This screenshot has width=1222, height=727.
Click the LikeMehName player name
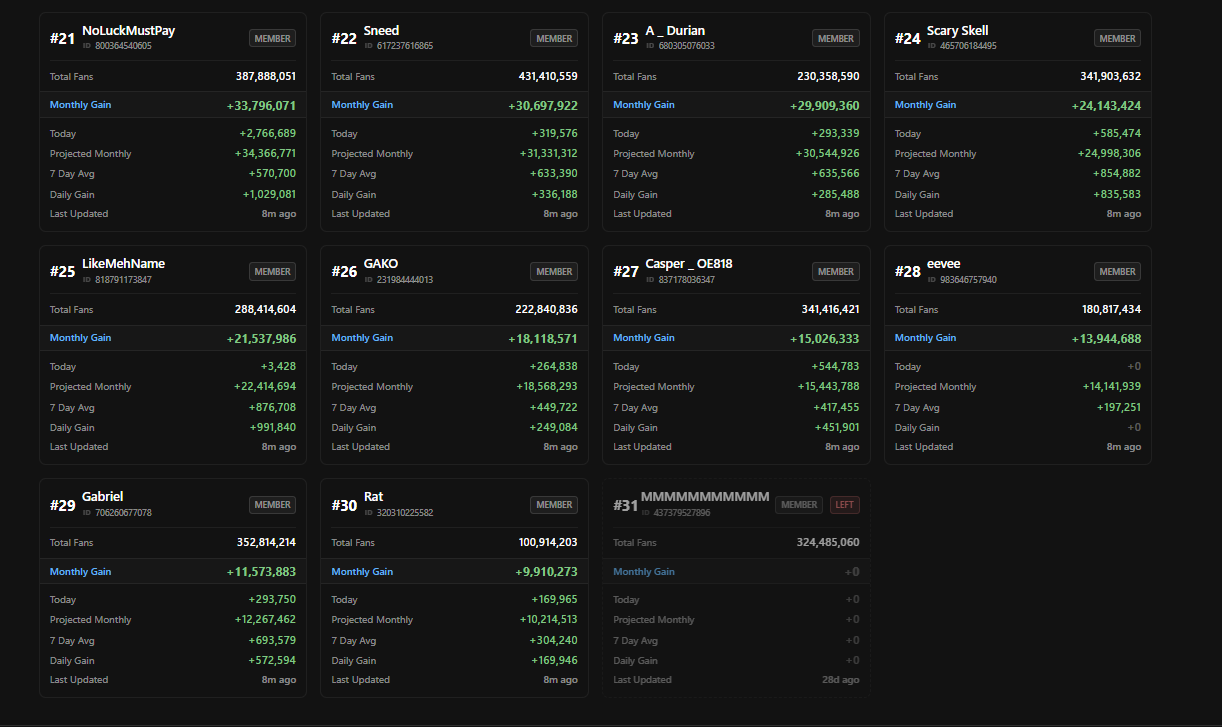123,264
